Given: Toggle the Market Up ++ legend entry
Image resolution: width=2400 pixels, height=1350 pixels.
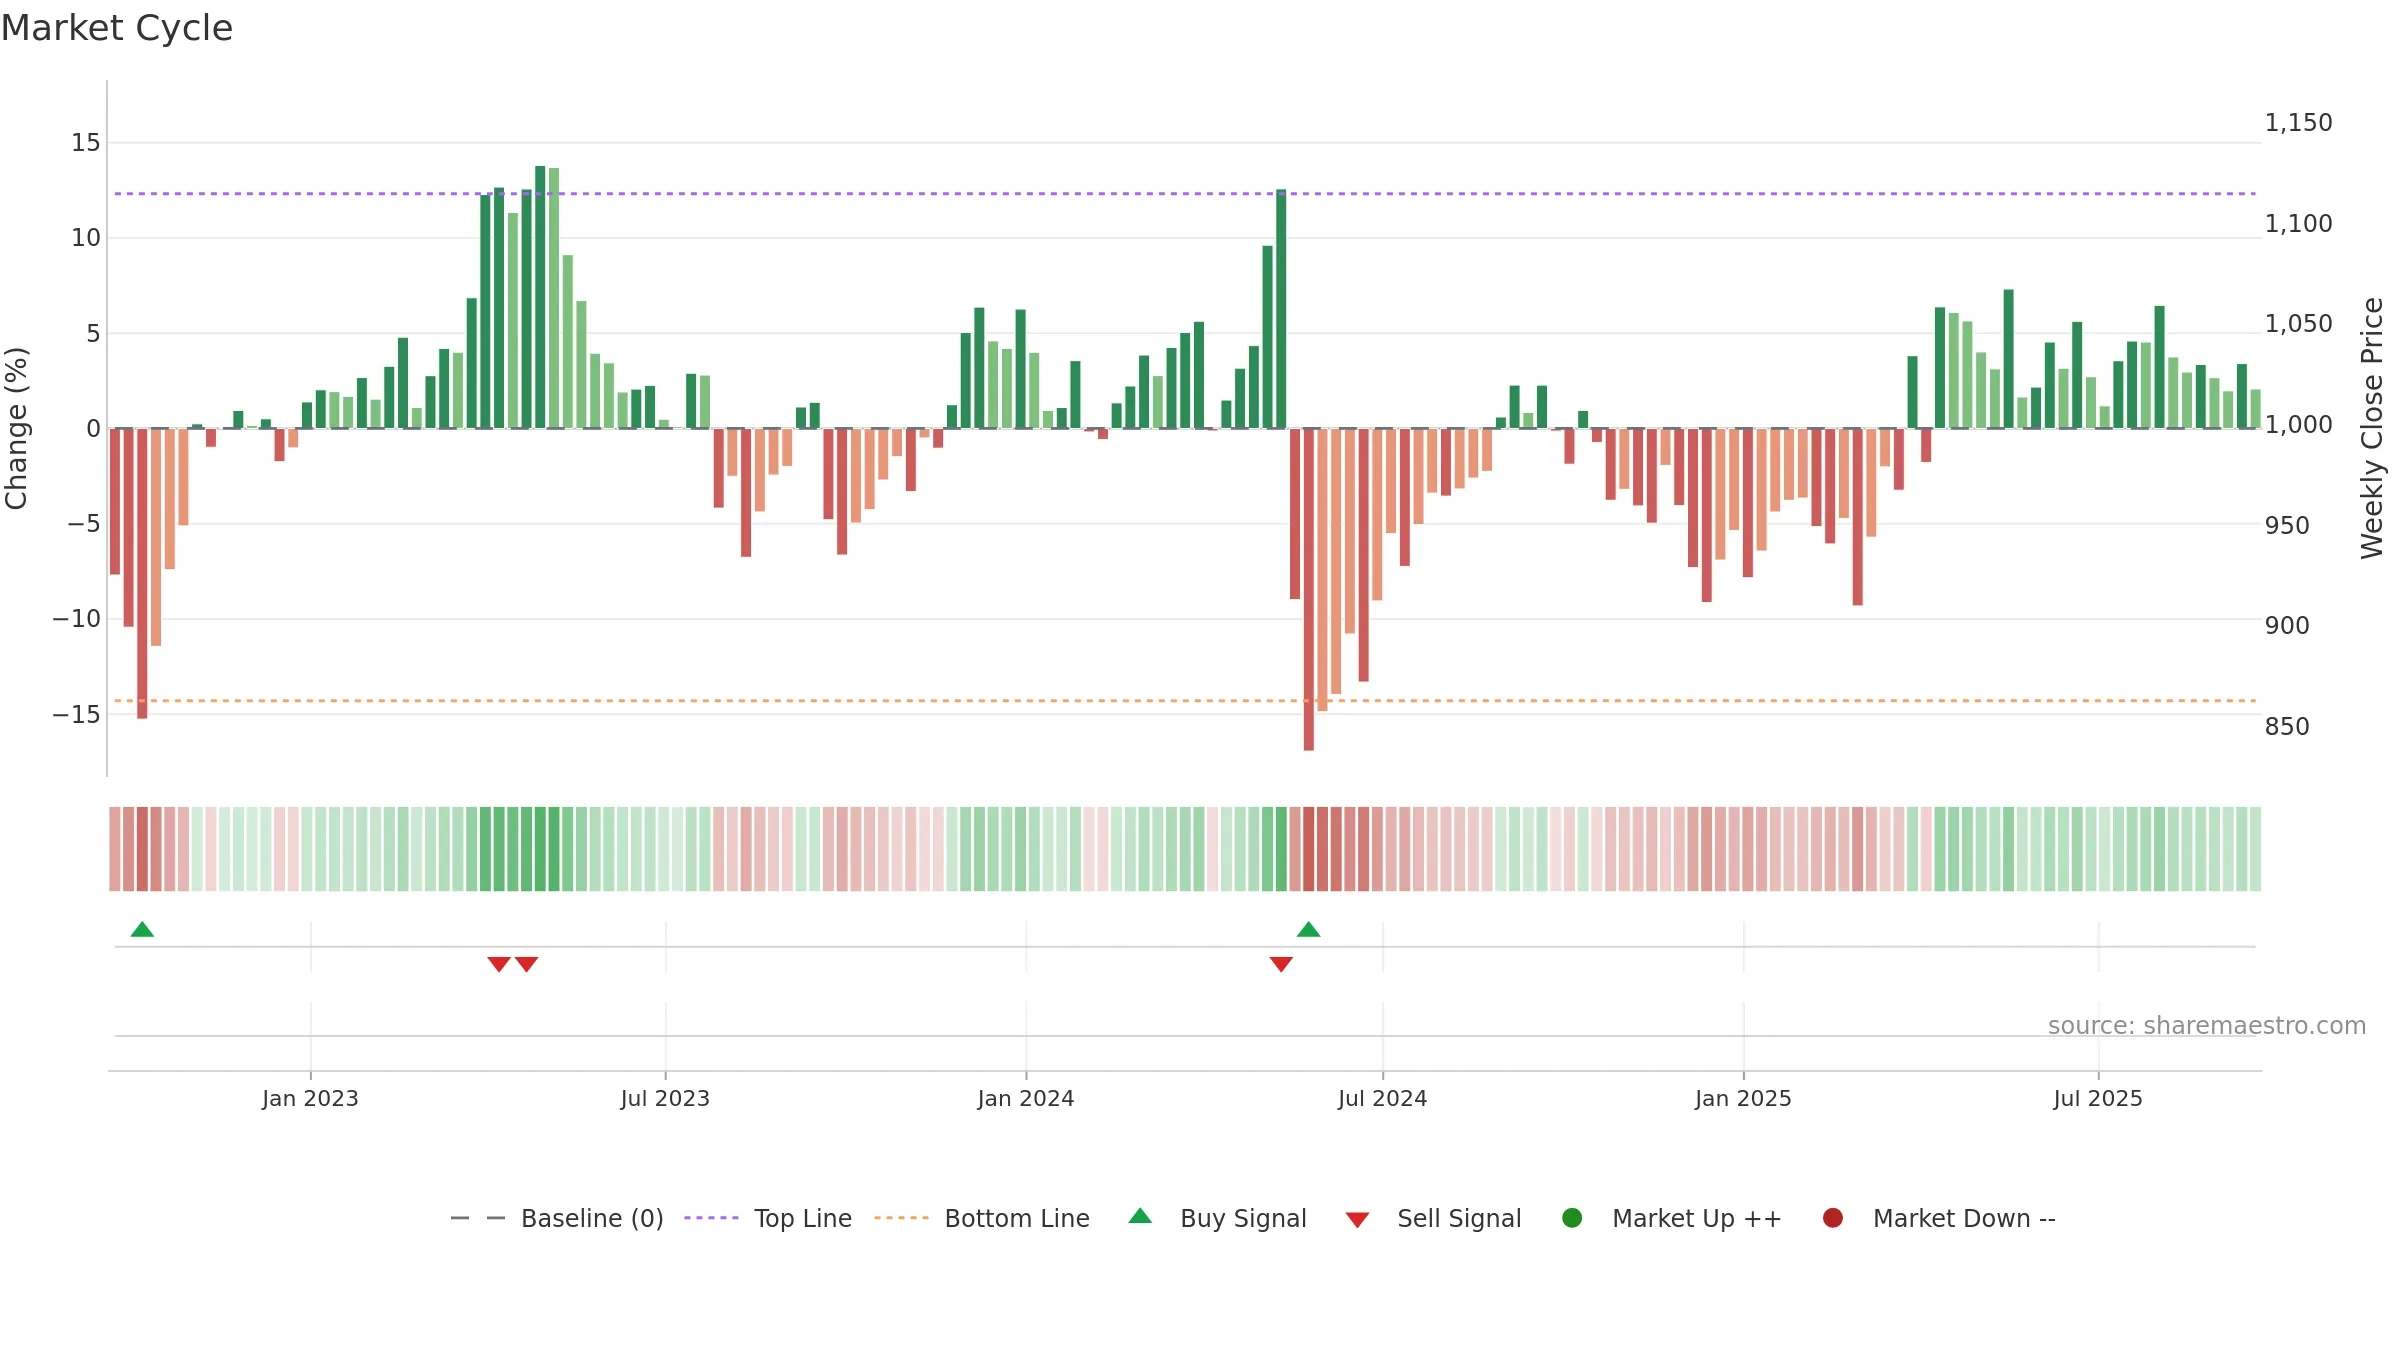Looking at the screenshot, I should (1671, 1218).
